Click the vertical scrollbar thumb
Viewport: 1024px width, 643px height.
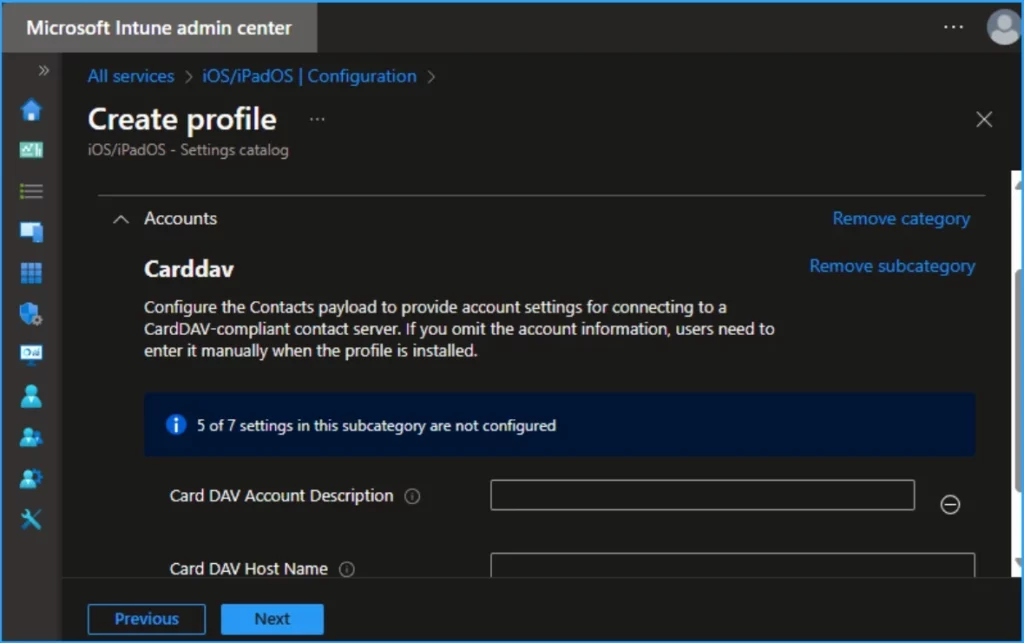pos(1017,381)
